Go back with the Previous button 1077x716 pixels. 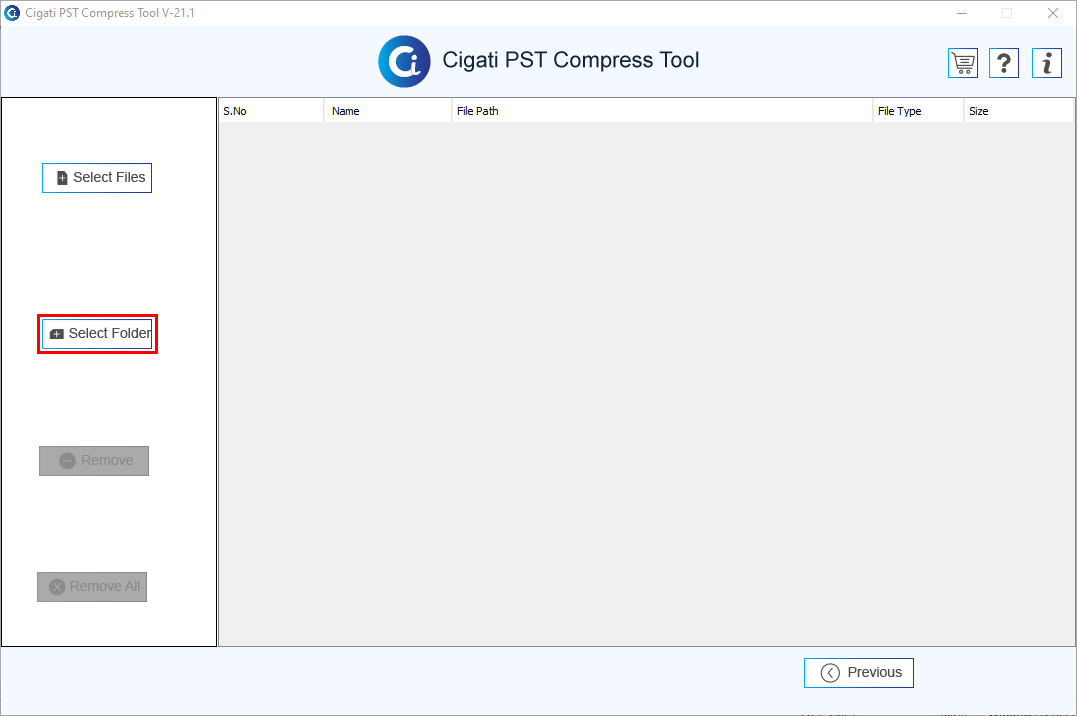859,673
